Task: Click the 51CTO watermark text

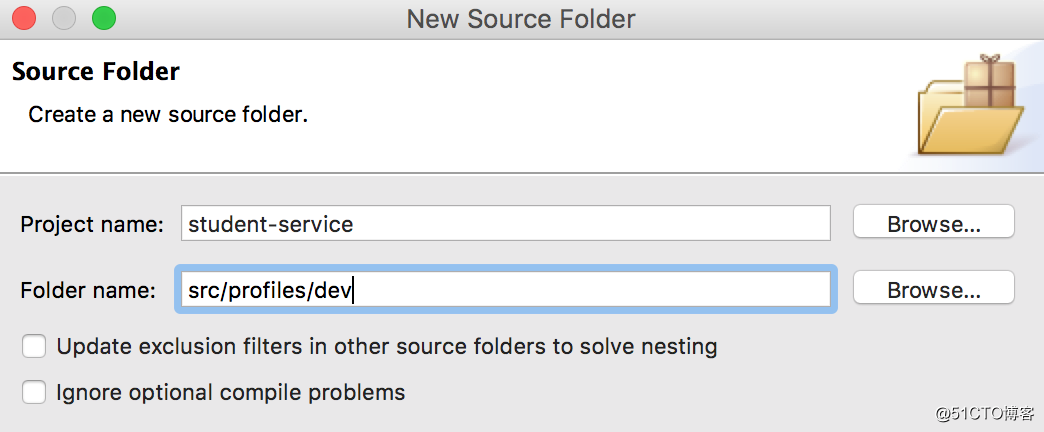Action: (x=985, y=414)
